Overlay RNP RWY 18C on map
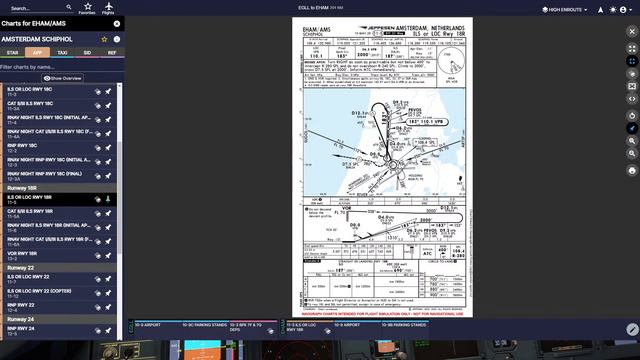The width and height of the screenshot is (640, 360). tap(98, 148)
